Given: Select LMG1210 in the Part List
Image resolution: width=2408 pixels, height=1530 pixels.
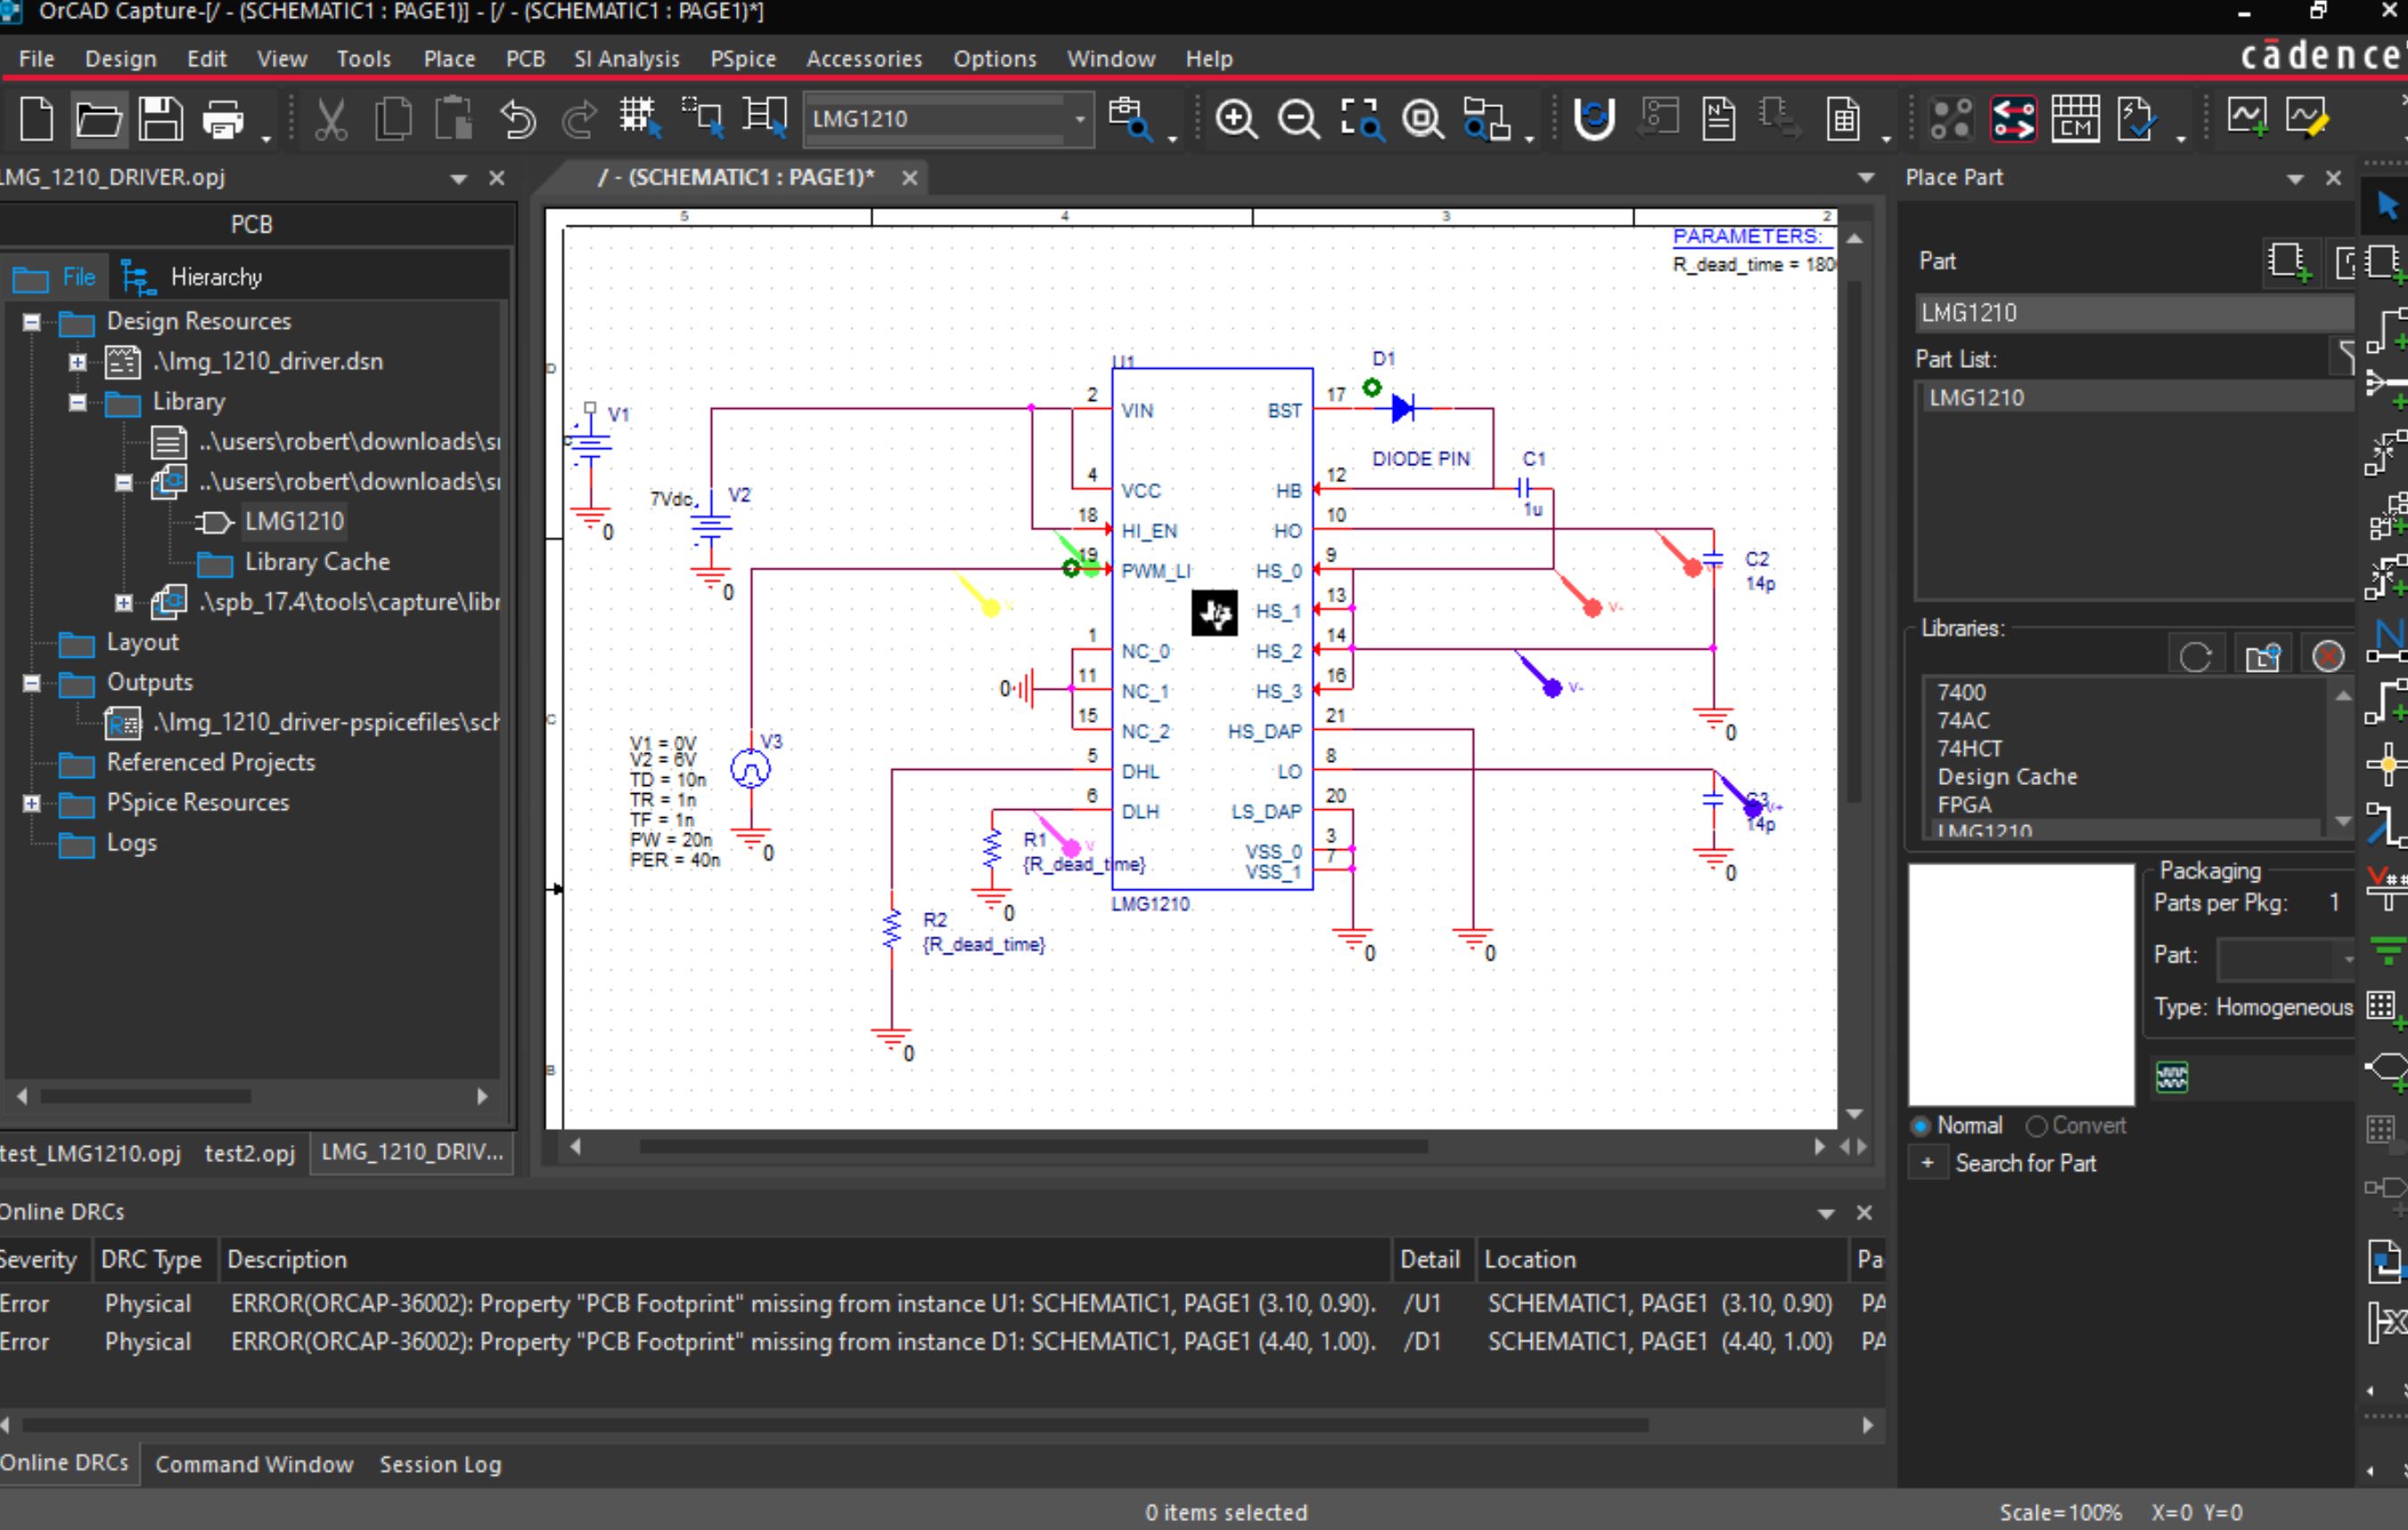Looking at the screenshot, I should pos(1976,397).
